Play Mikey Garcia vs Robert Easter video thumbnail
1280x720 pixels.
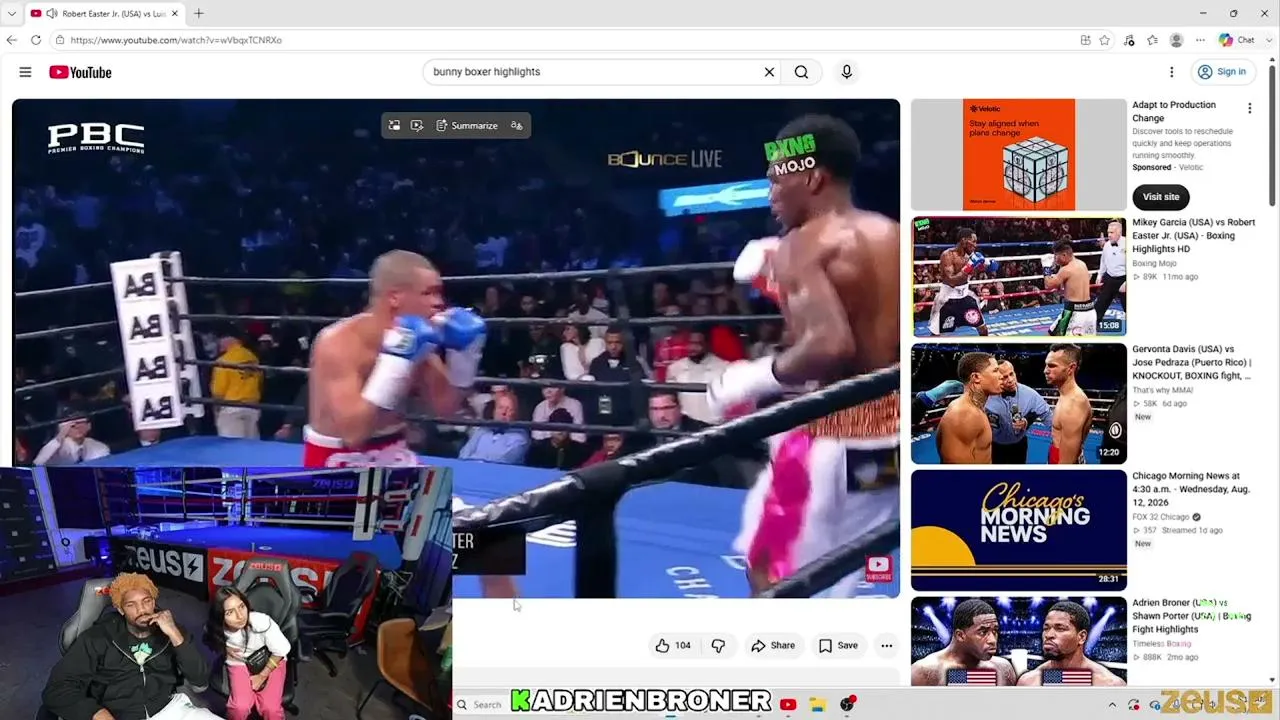pos(1019,277)
